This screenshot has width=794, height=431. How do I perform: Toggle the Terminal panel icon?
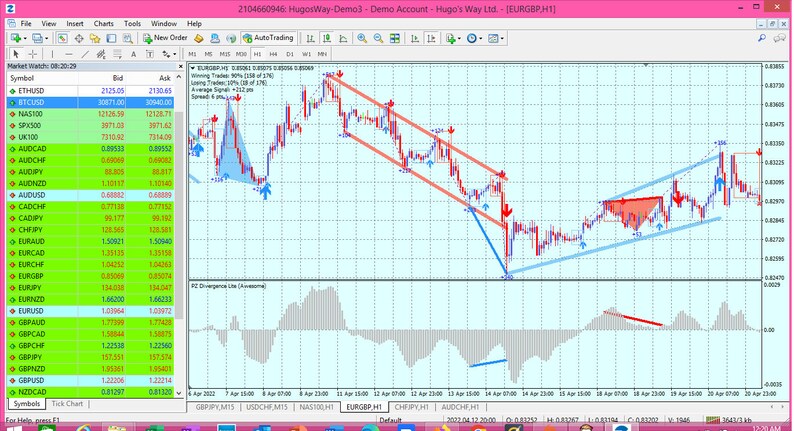coord(111,38)
